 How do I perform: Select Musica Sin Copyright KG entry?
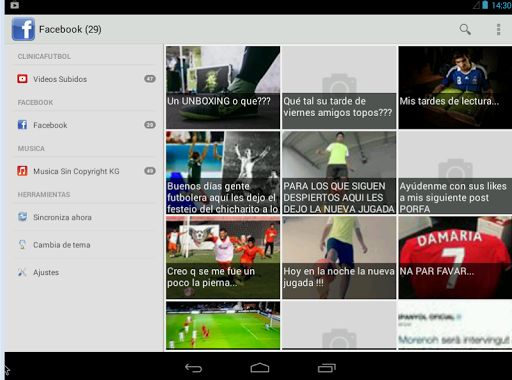click(84, 171)
